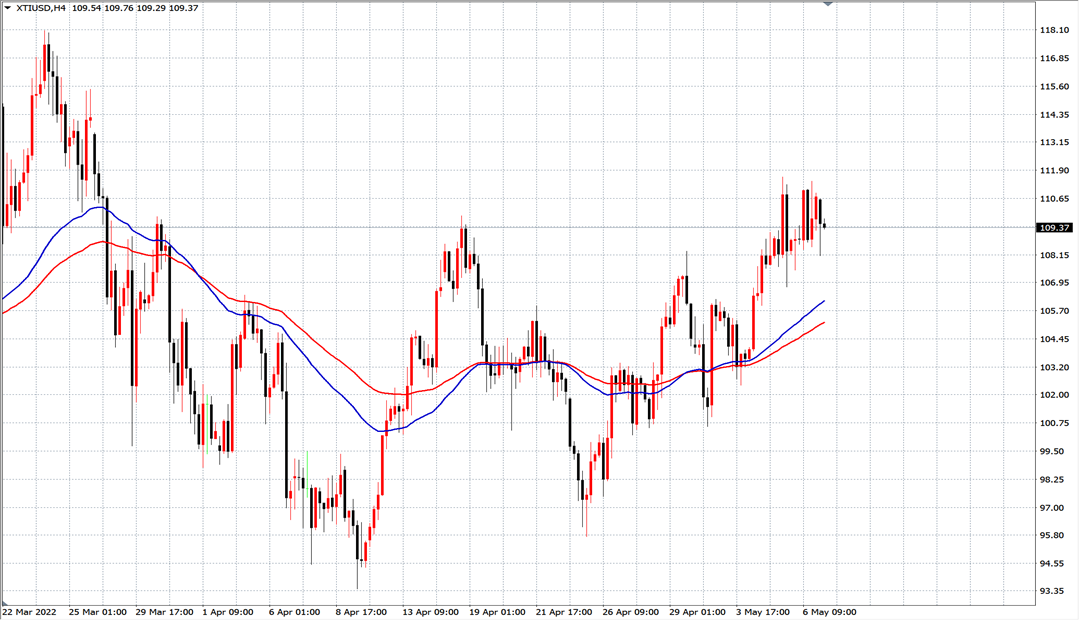
Task: Click the 19 Apr 01:00 time label
Action: (497, 612)
